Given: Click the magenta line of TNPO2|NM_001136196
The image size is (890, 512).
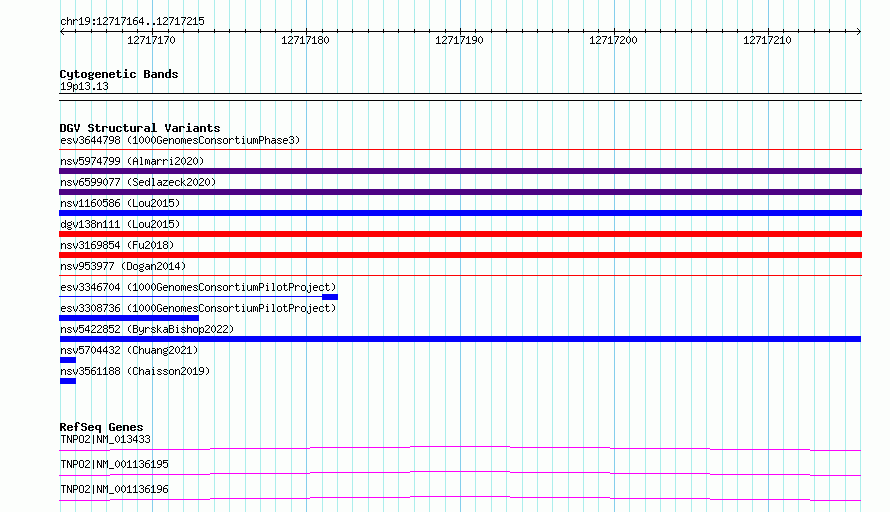Looking at the screenshot, I should (x=460, y=498).
